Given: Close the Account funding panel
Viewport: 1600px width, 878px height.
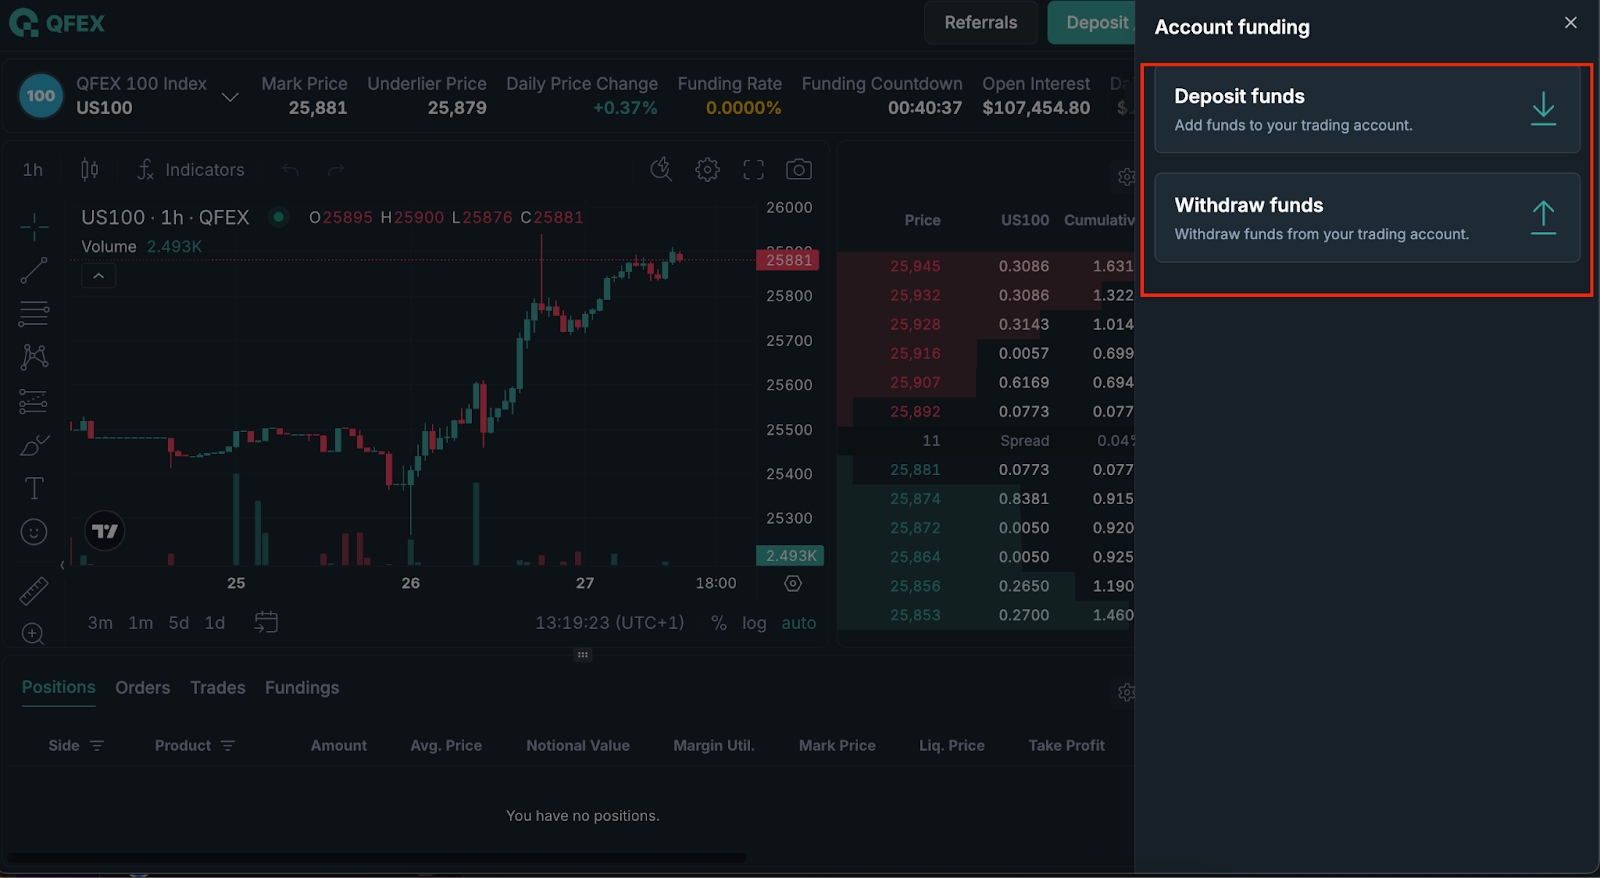Looking at the screenshot, I should [x=1571, y=23].
